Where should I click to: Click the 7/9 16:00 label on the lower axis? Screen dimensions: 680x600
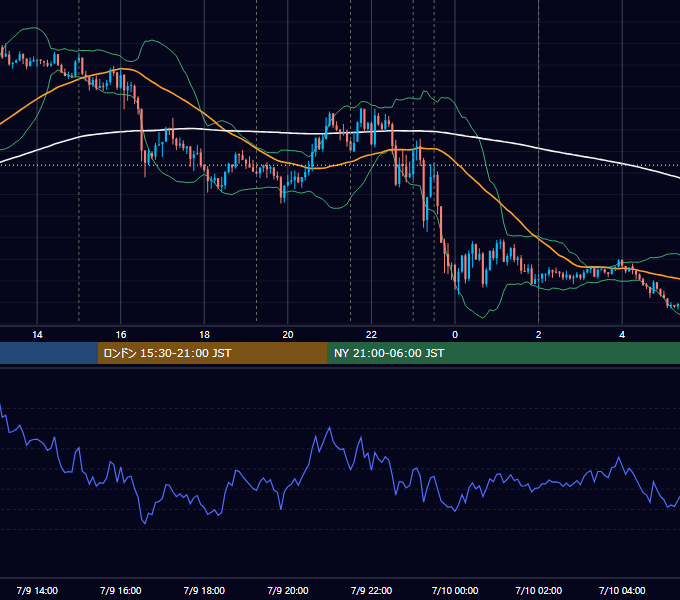coord(121,590)
